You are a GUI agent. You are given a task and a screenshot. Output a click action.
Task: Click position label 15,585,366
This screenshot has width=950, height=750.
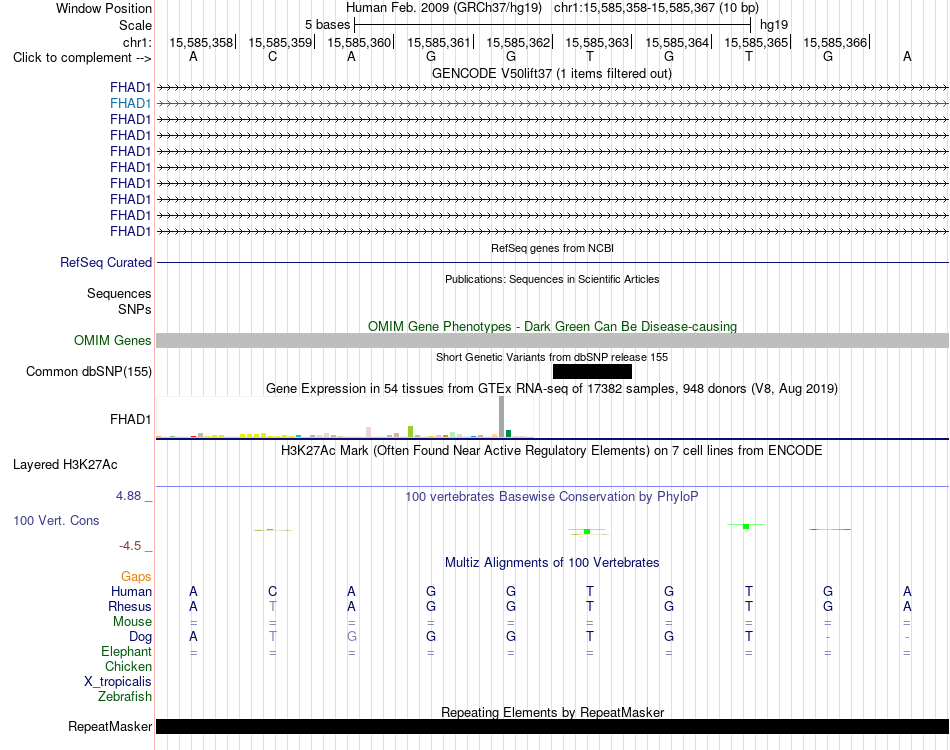click(x=835, y=42)
